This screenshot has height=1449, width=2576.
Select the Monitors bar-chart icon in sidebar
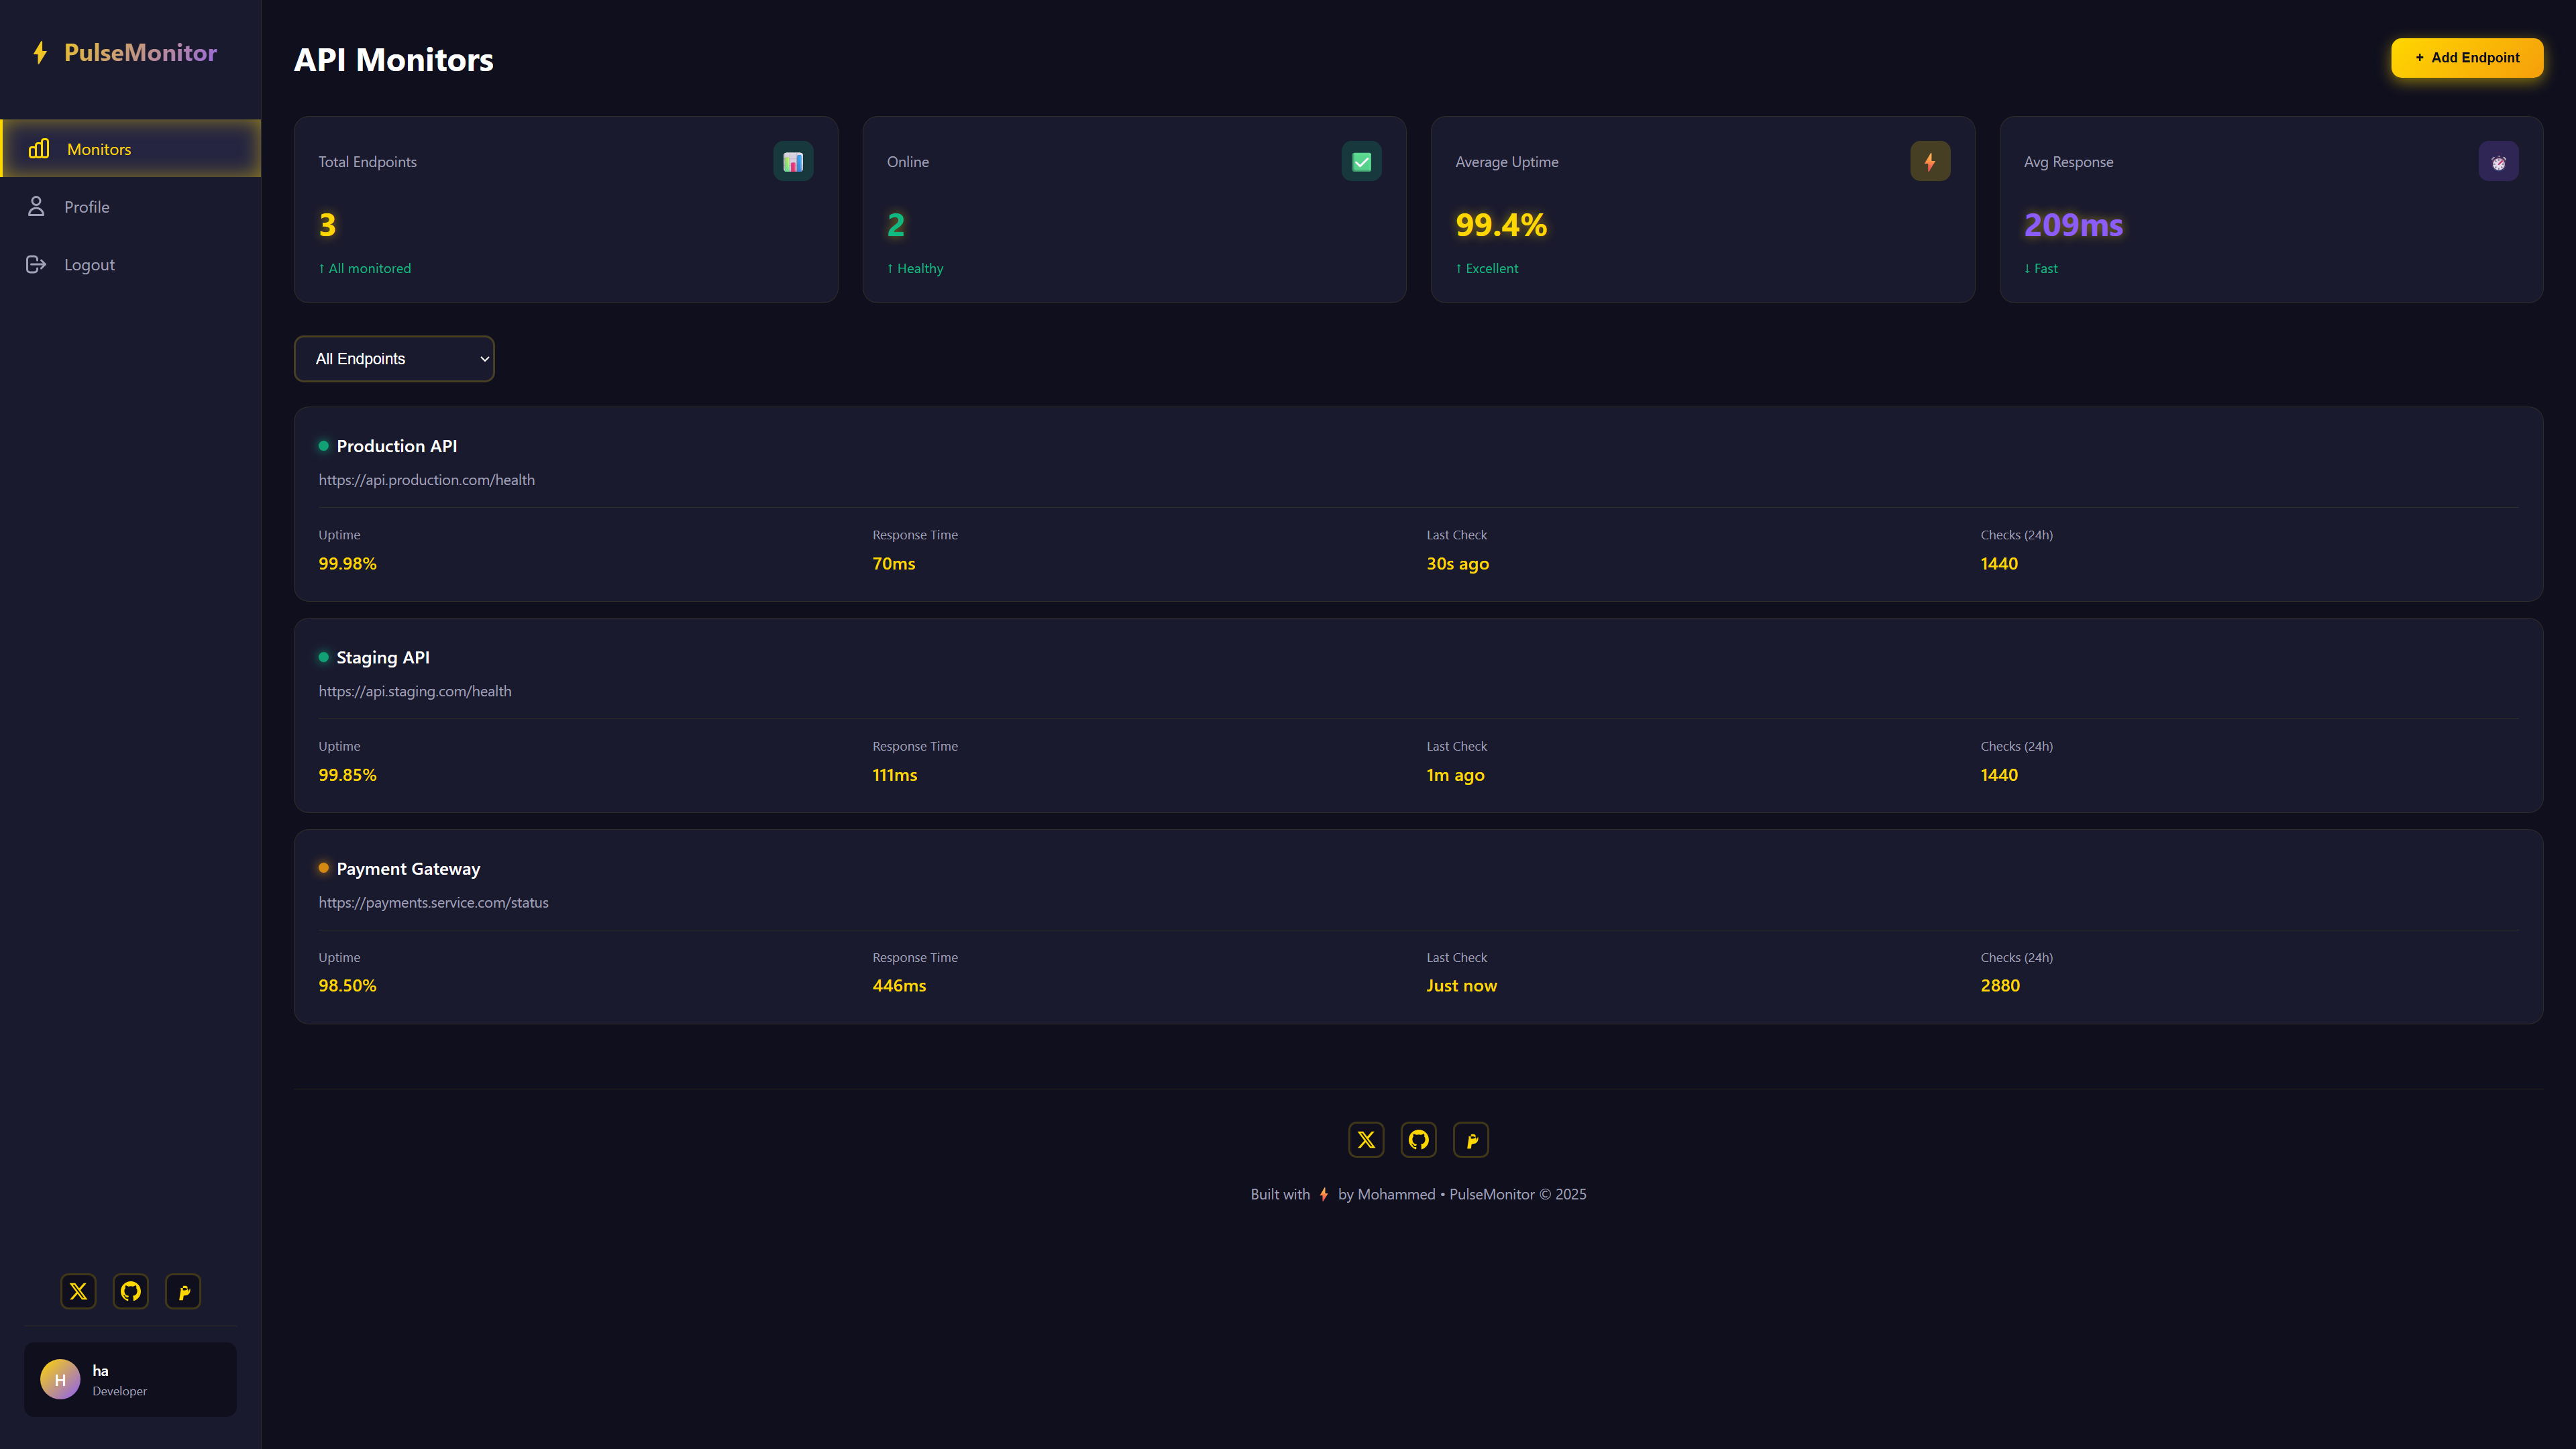pos(38,148)
